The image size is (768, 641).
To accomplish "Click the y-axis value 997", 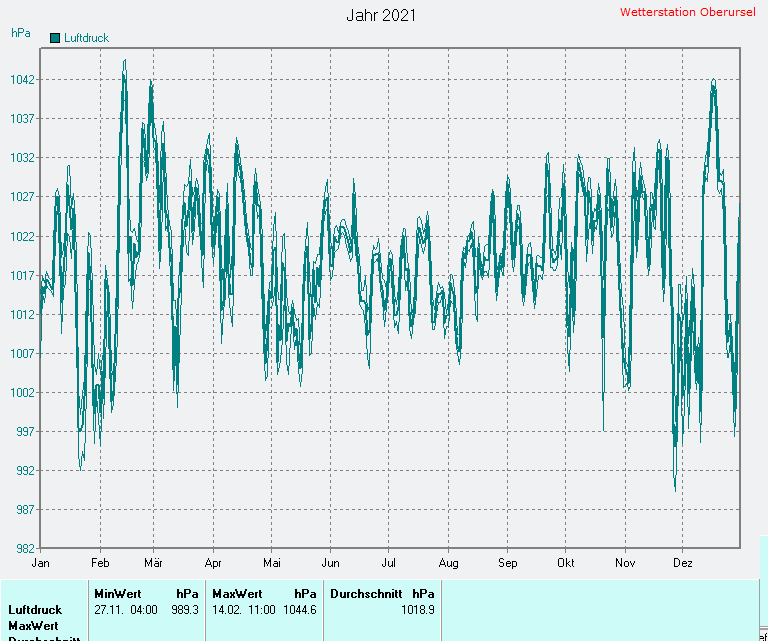I will (25, 431).
